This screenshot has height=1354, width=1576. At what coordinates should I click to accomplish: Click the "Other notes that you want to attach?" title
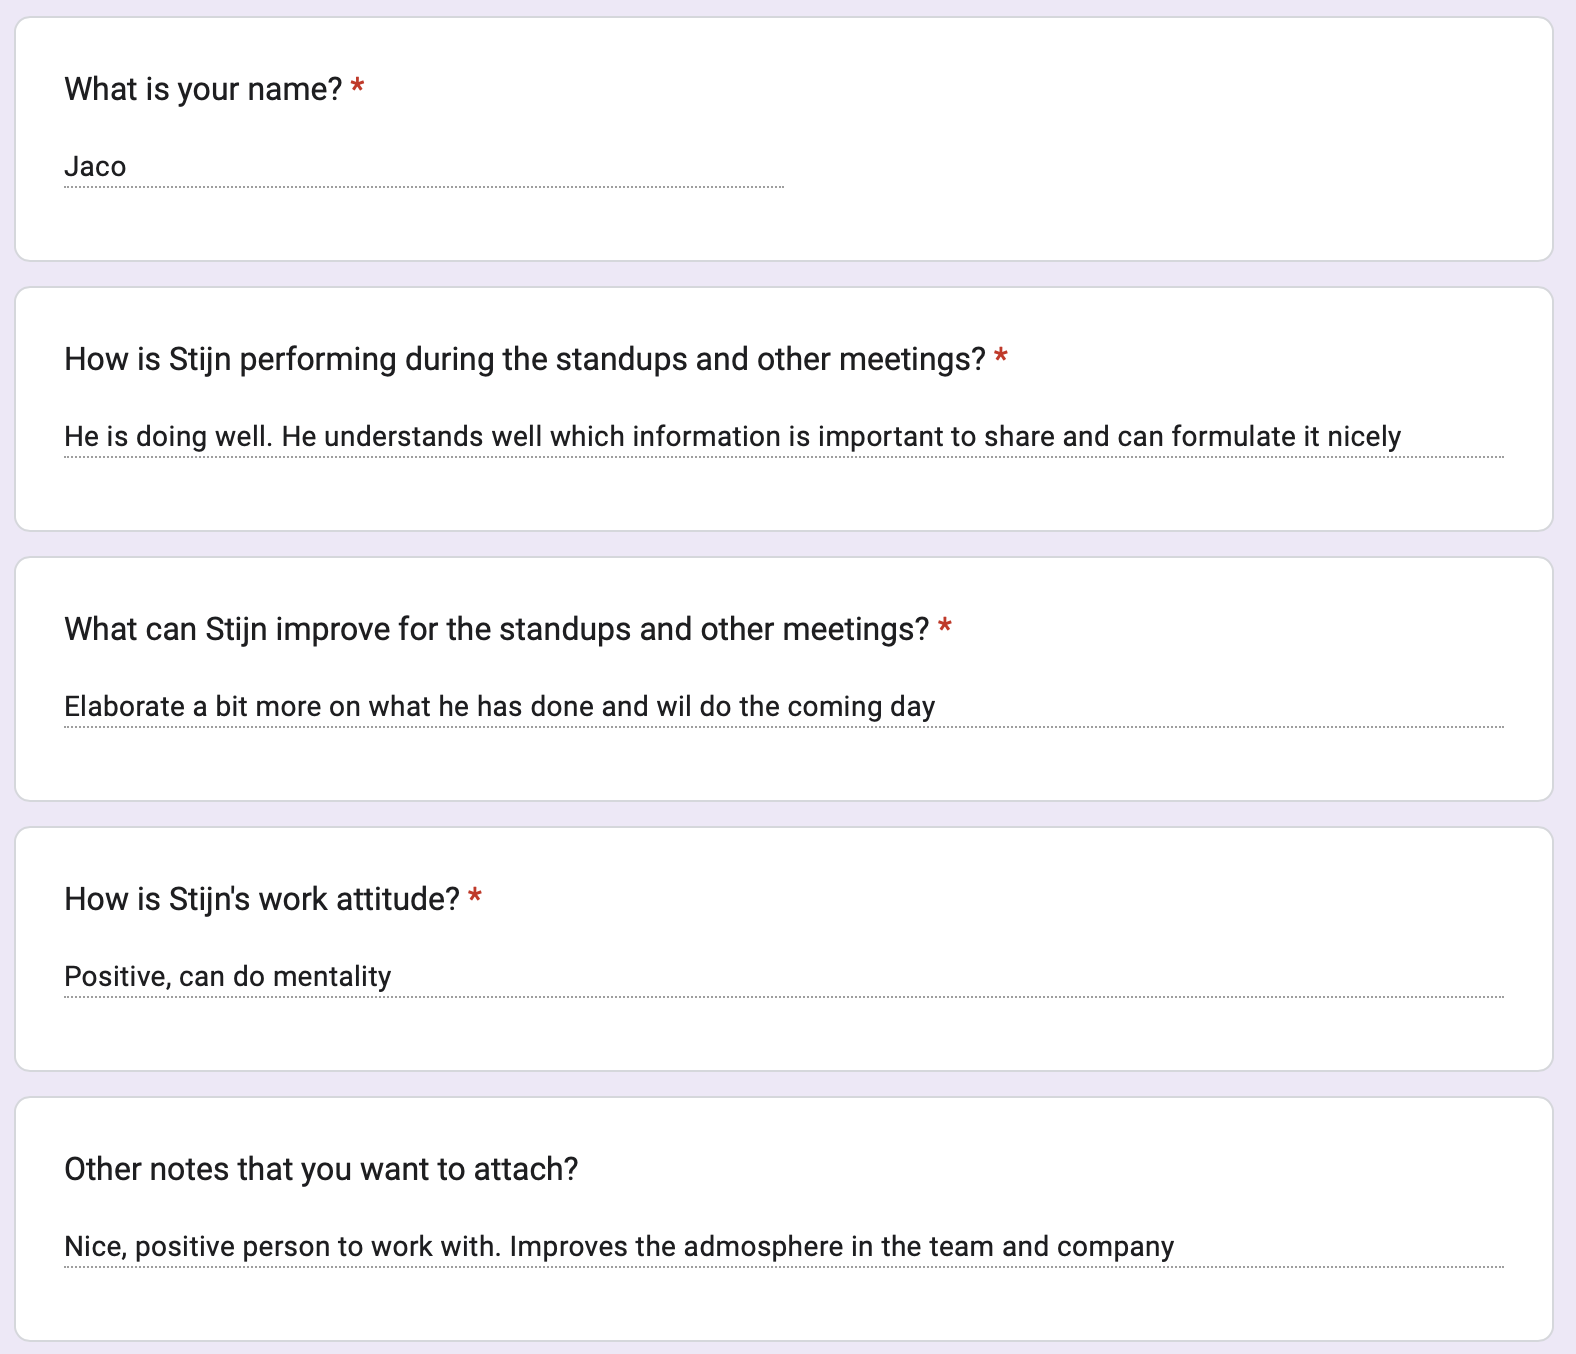321,1169
